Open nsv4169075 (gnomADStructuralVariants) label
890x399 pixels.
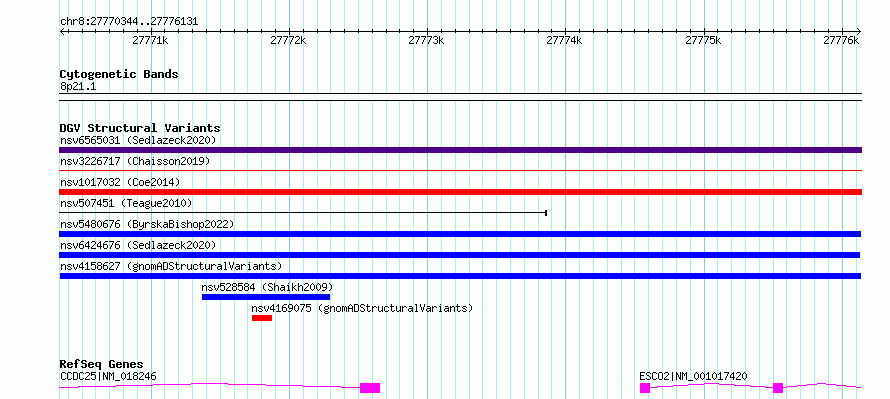pyautogui.click(x=362, y=308)
